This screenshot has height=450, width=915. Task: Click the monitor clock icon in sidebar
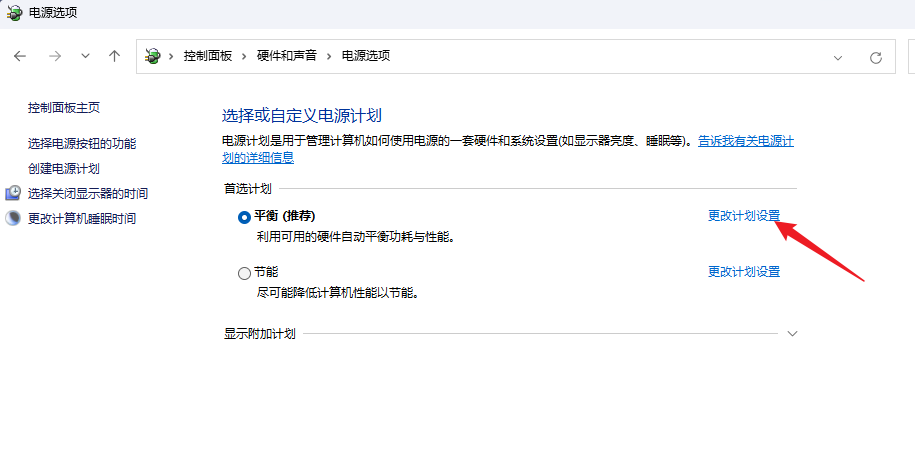pos(13,193)
